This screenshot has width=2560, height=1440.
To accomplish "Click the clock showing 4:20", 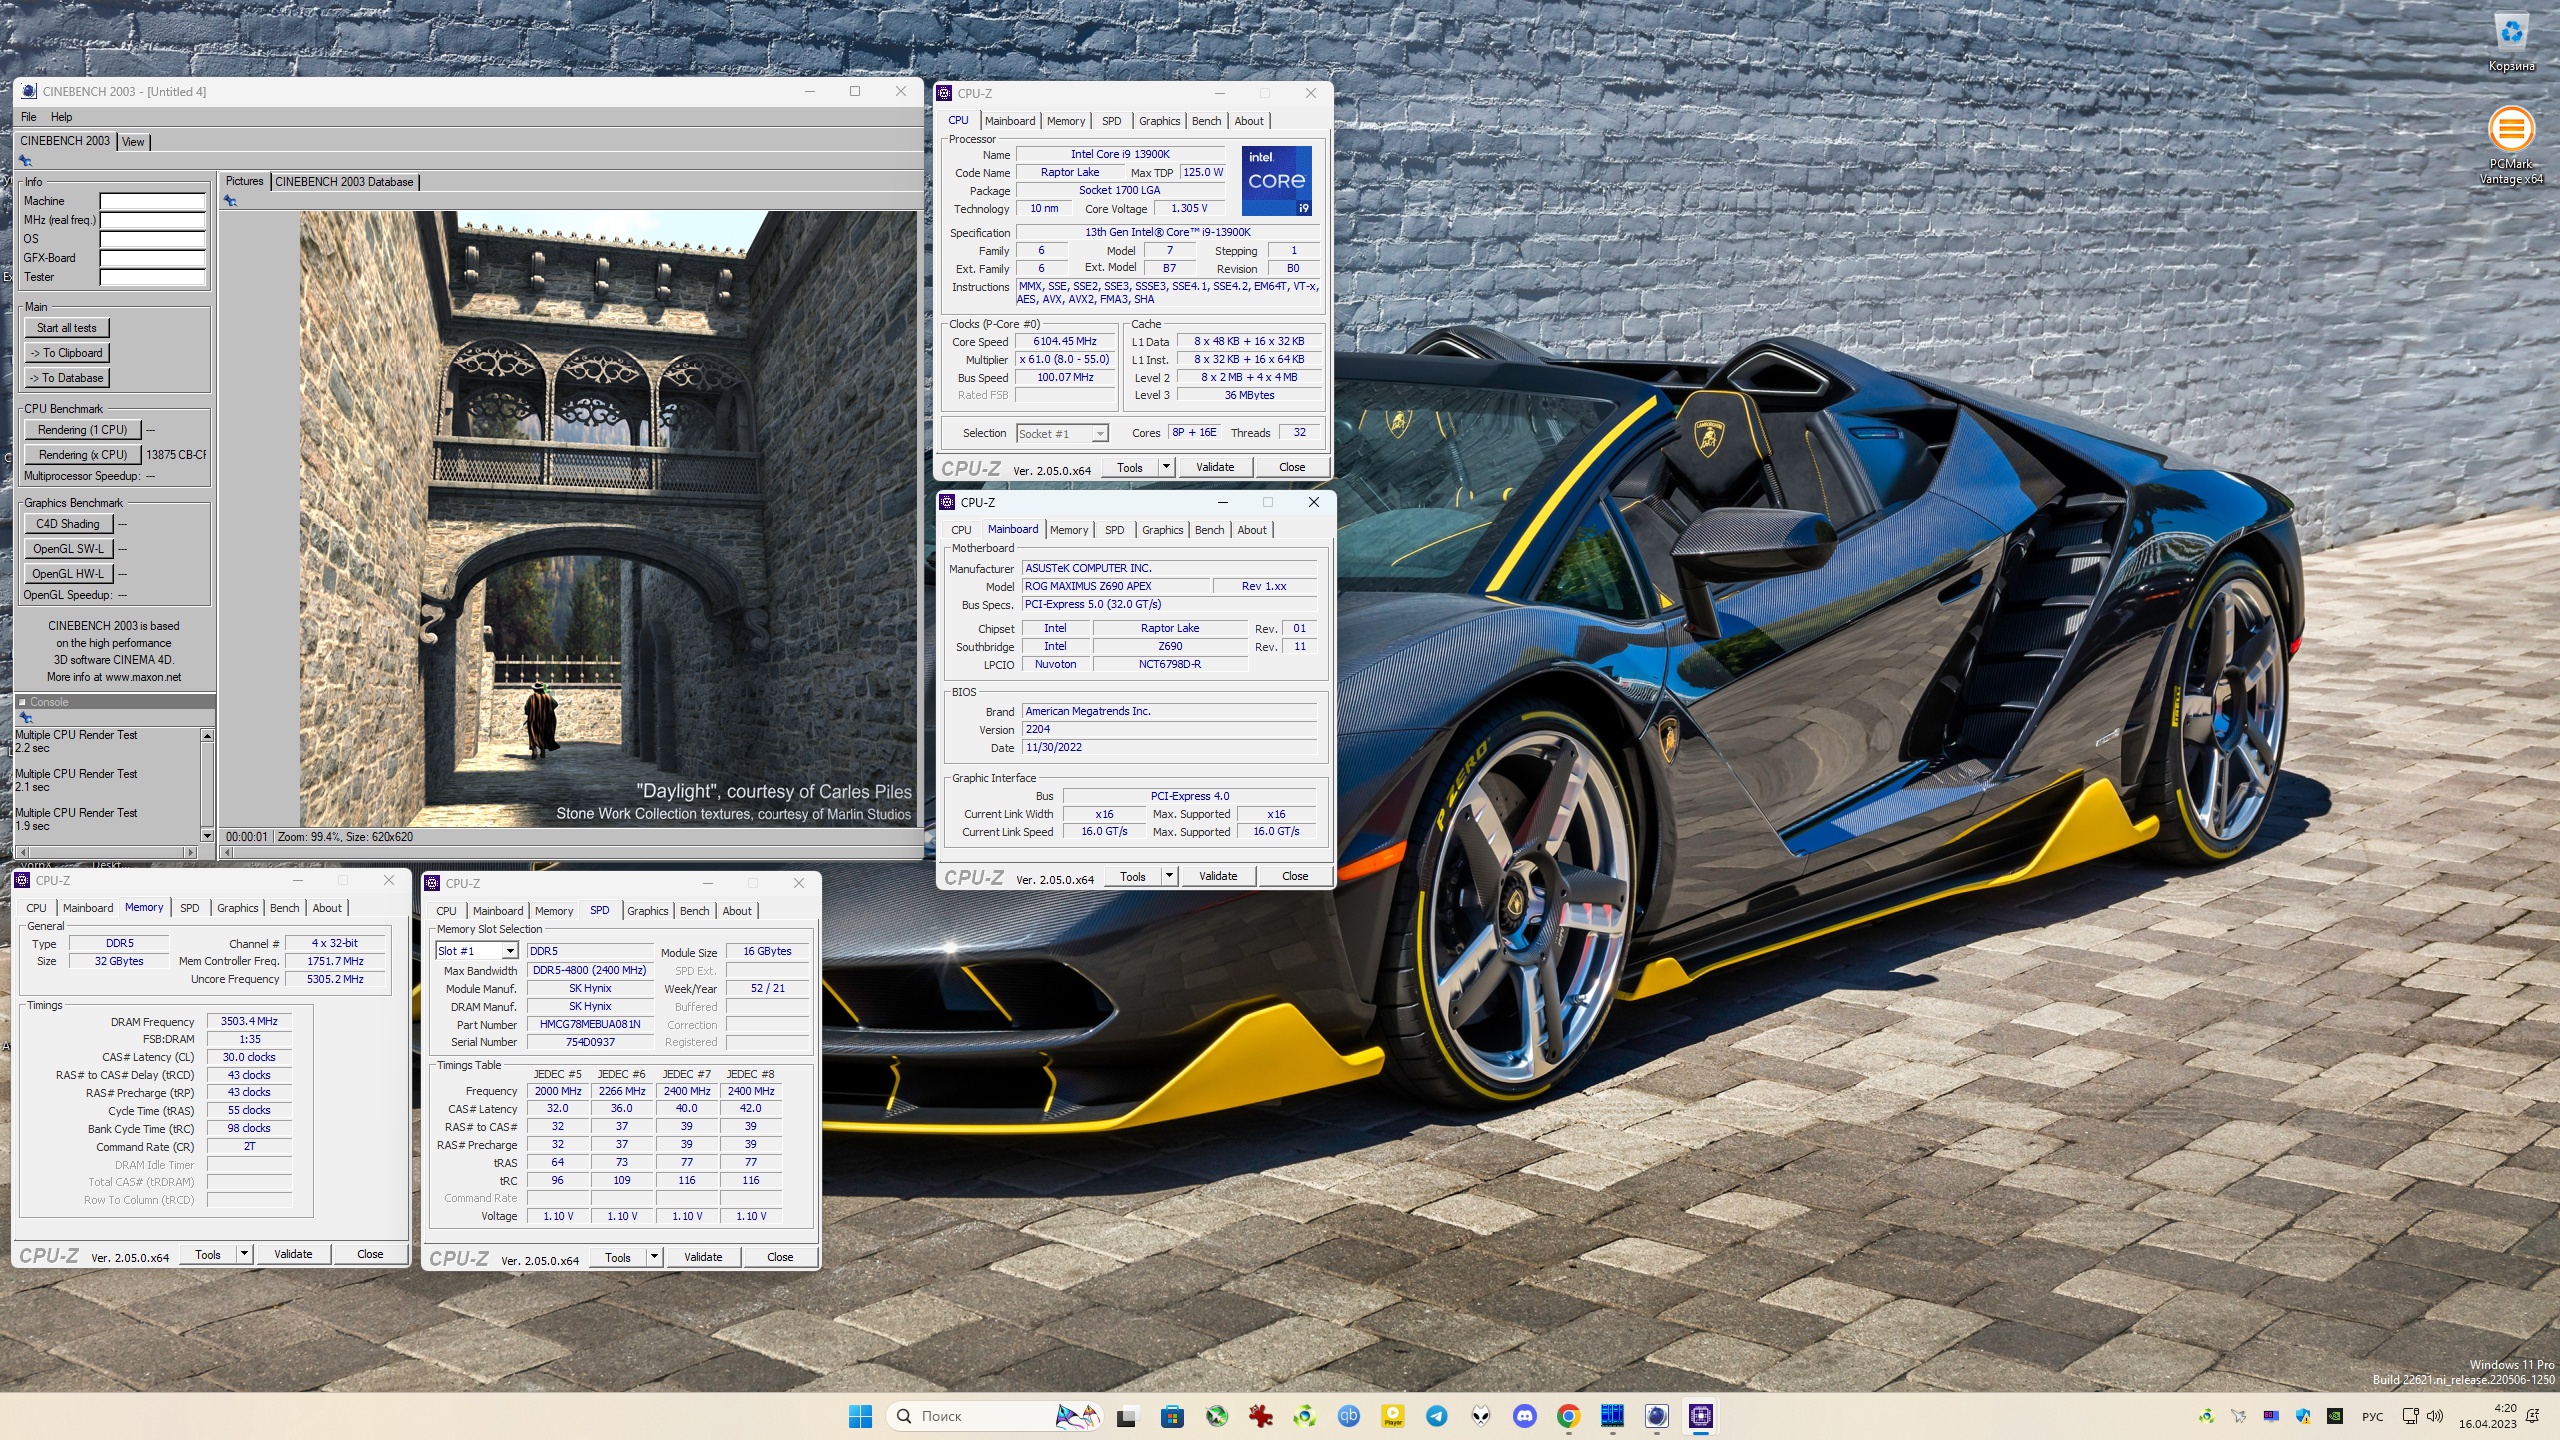I will (2488, 1416).
